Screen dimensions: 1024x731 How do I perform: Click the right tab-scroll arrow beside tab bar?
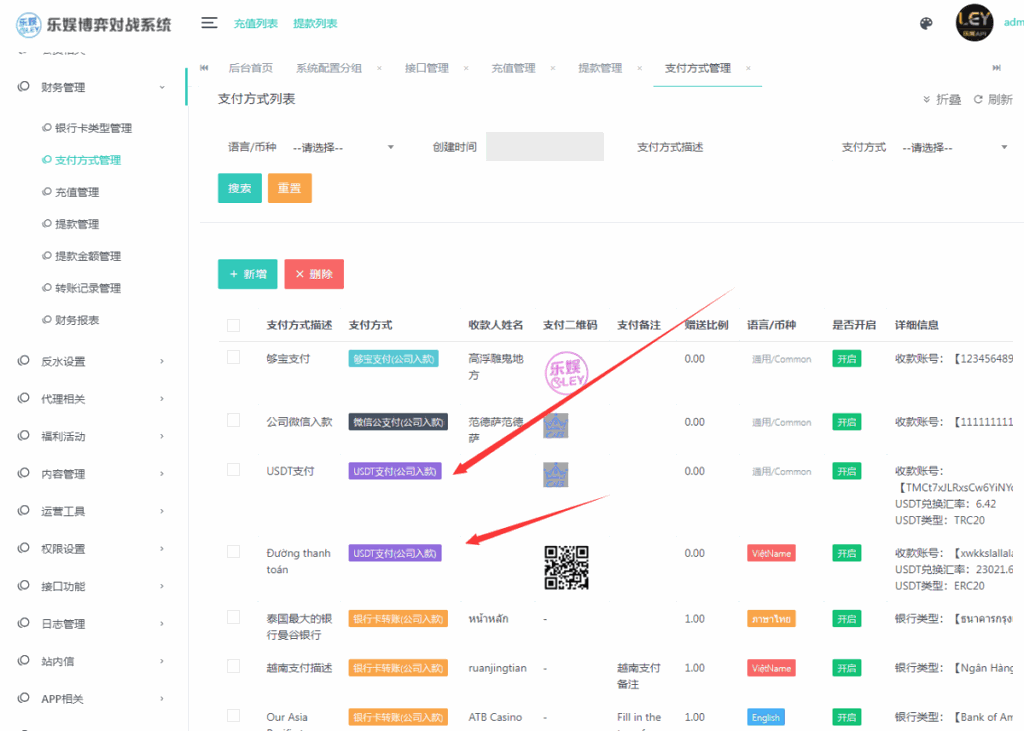point(994,66)
